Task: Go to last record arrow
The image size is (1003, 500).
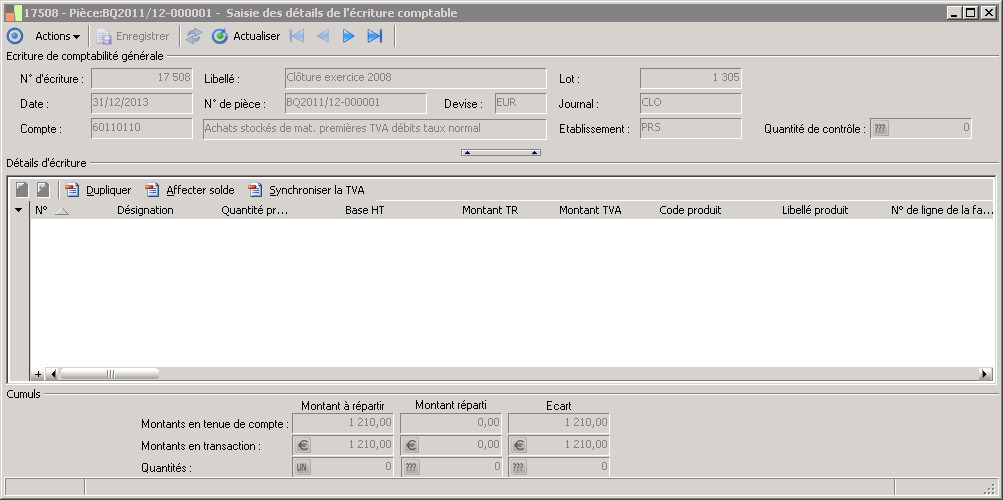Action: (x=375, y=36)
